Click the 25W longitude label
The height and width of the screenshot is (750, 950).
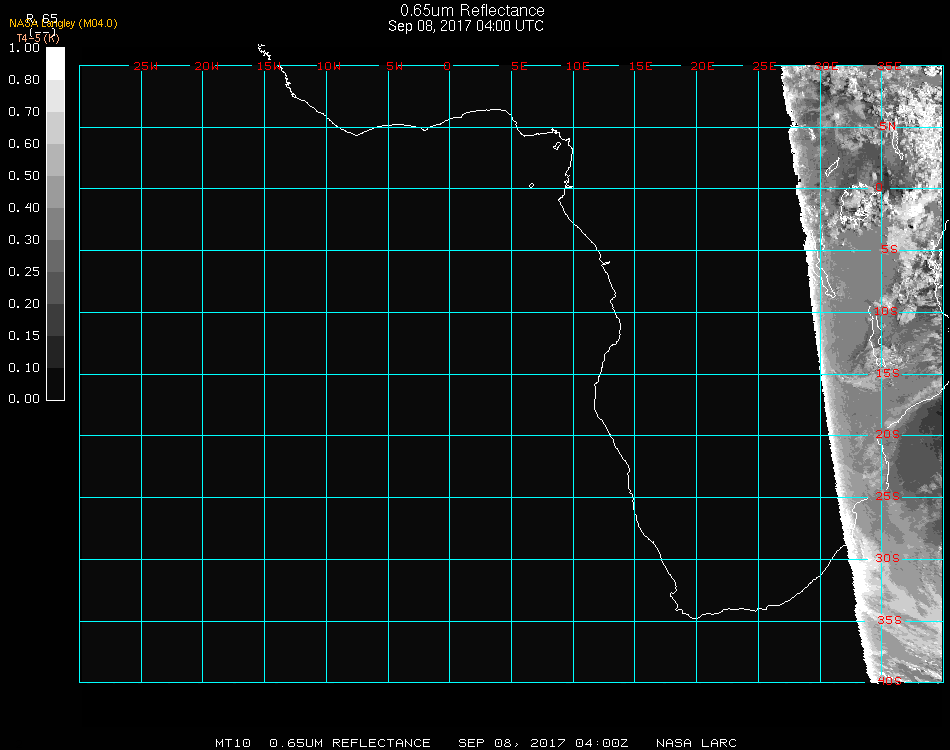146,66
